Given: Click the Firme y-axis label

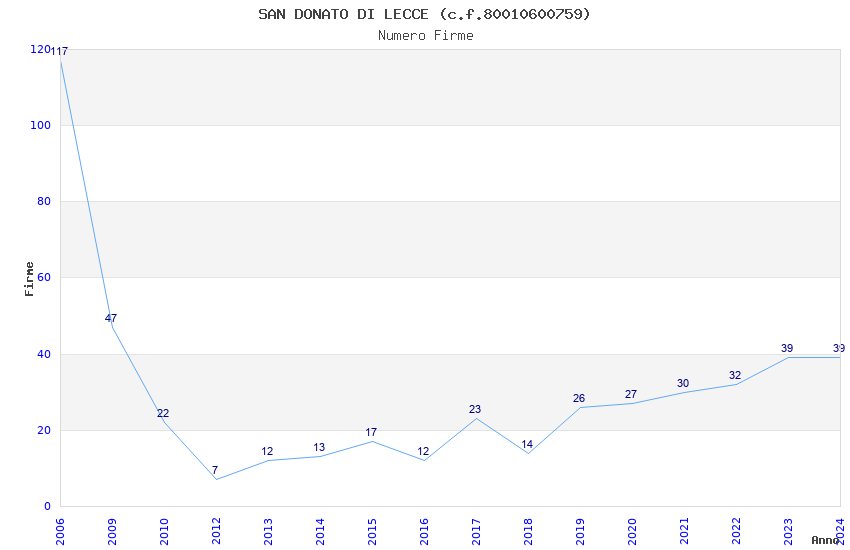Looking at the screenshot, I should click(x=29, y=279).
